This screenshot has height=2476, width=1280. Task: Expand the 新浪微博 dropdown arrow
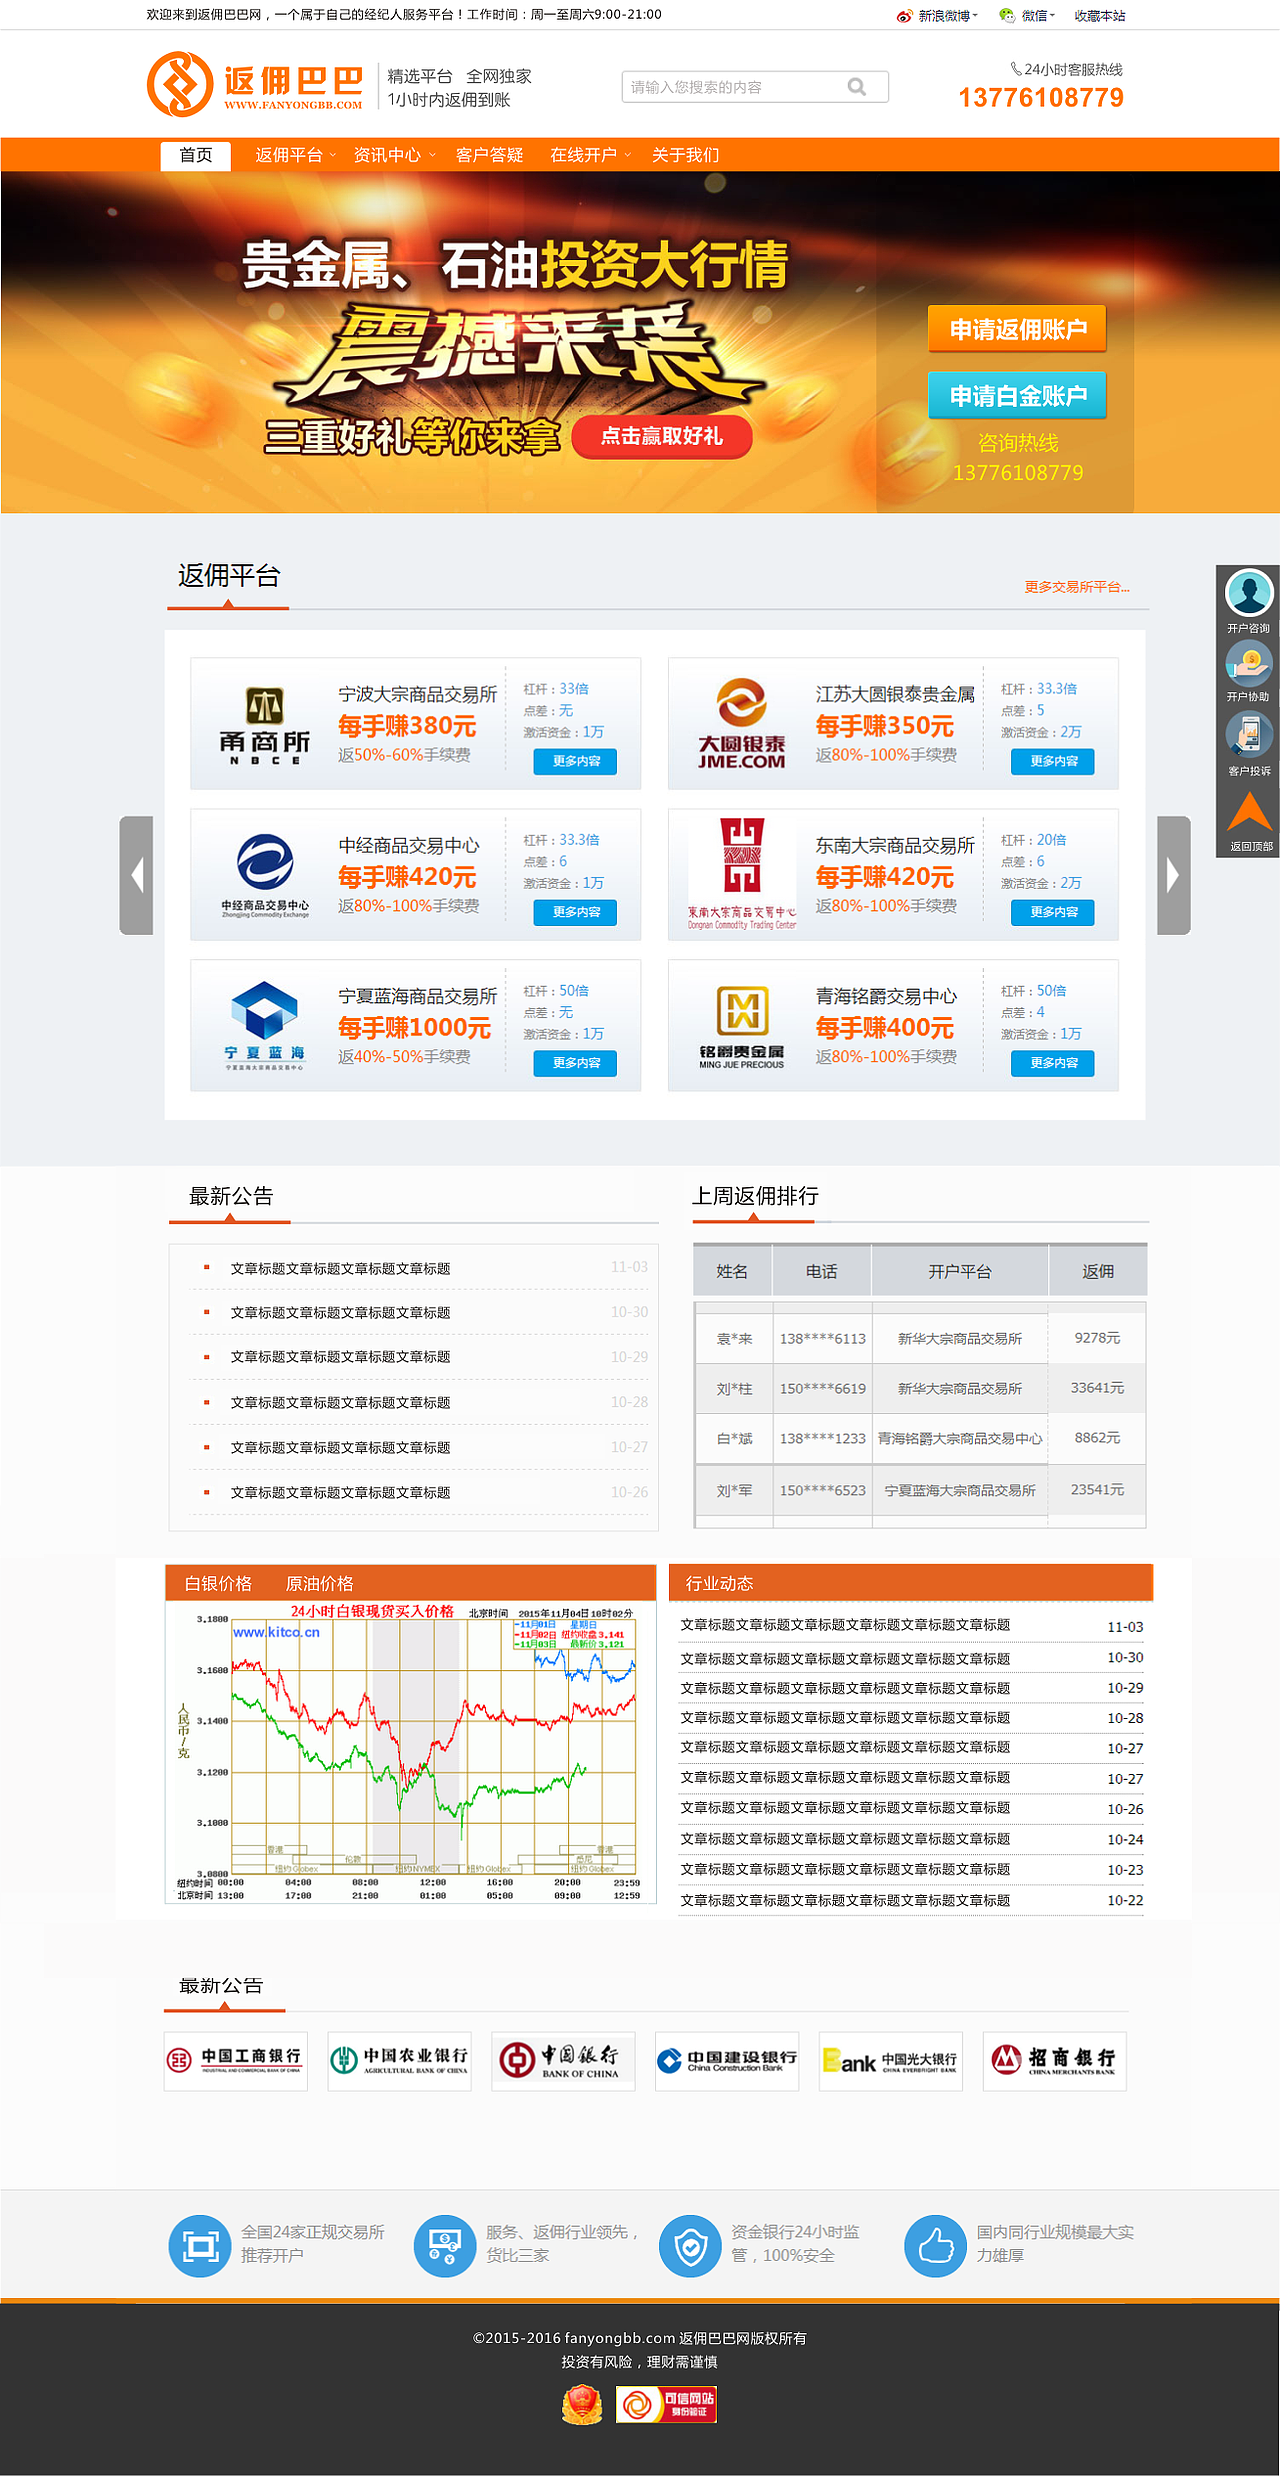click(x=975, y=15)
